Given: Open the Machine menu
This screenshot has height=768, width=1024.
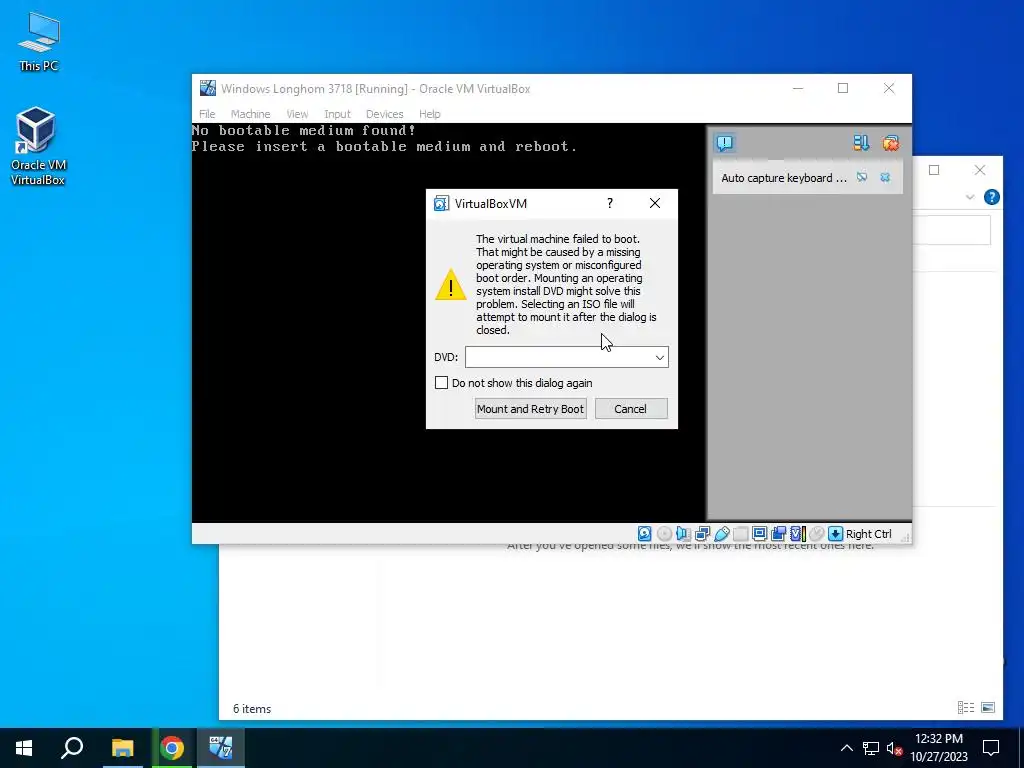Looking at the screenshot, I should pos(250,114).
